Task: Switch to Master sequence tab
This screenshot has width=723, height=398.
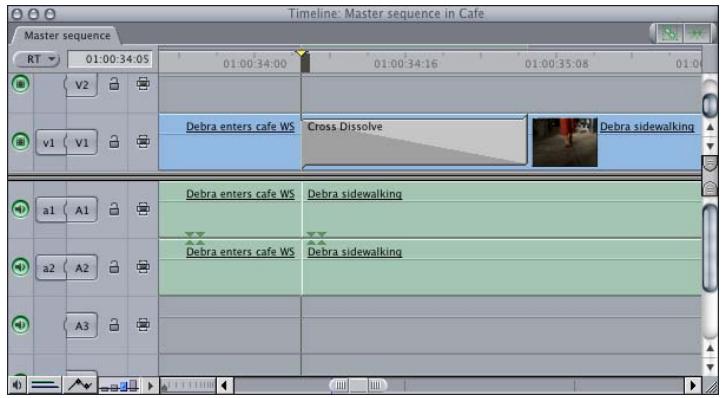Action: (67, 36)
